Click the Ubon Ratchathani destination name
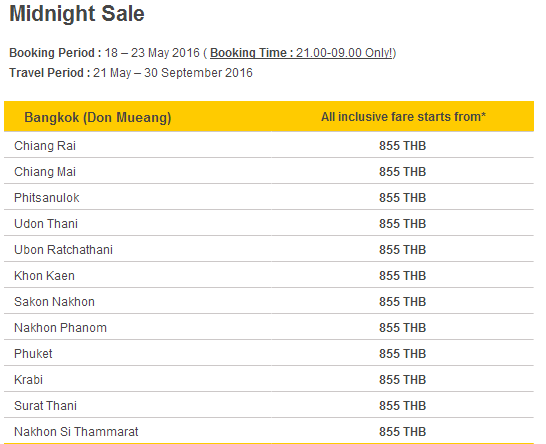Screen dimensions: 546x444 point(63,250)
